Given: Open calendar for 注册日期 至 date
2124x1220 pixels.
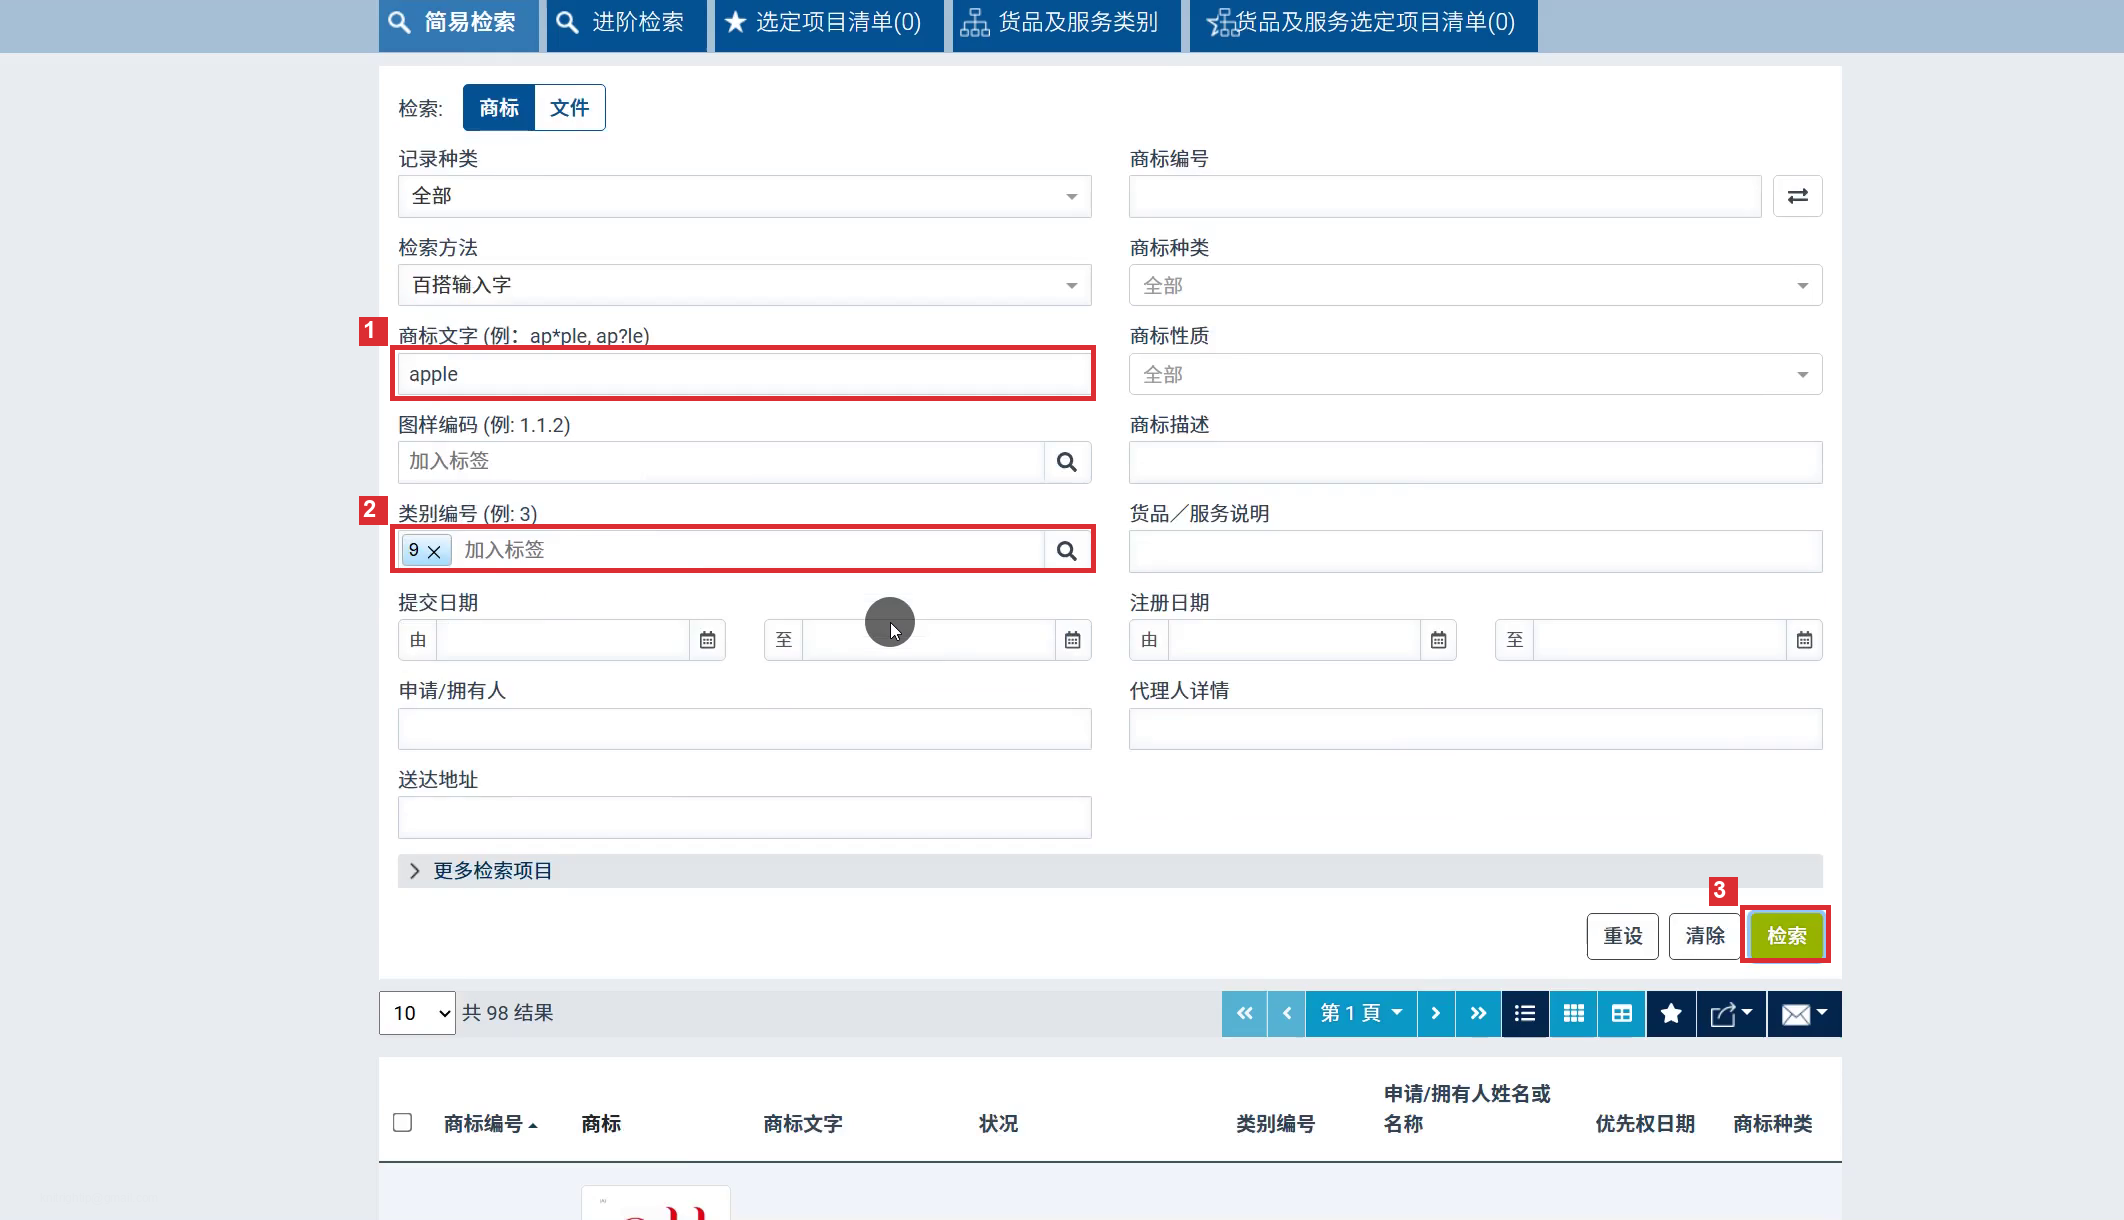Looking at the screenshot, I should click(1804, 640).
